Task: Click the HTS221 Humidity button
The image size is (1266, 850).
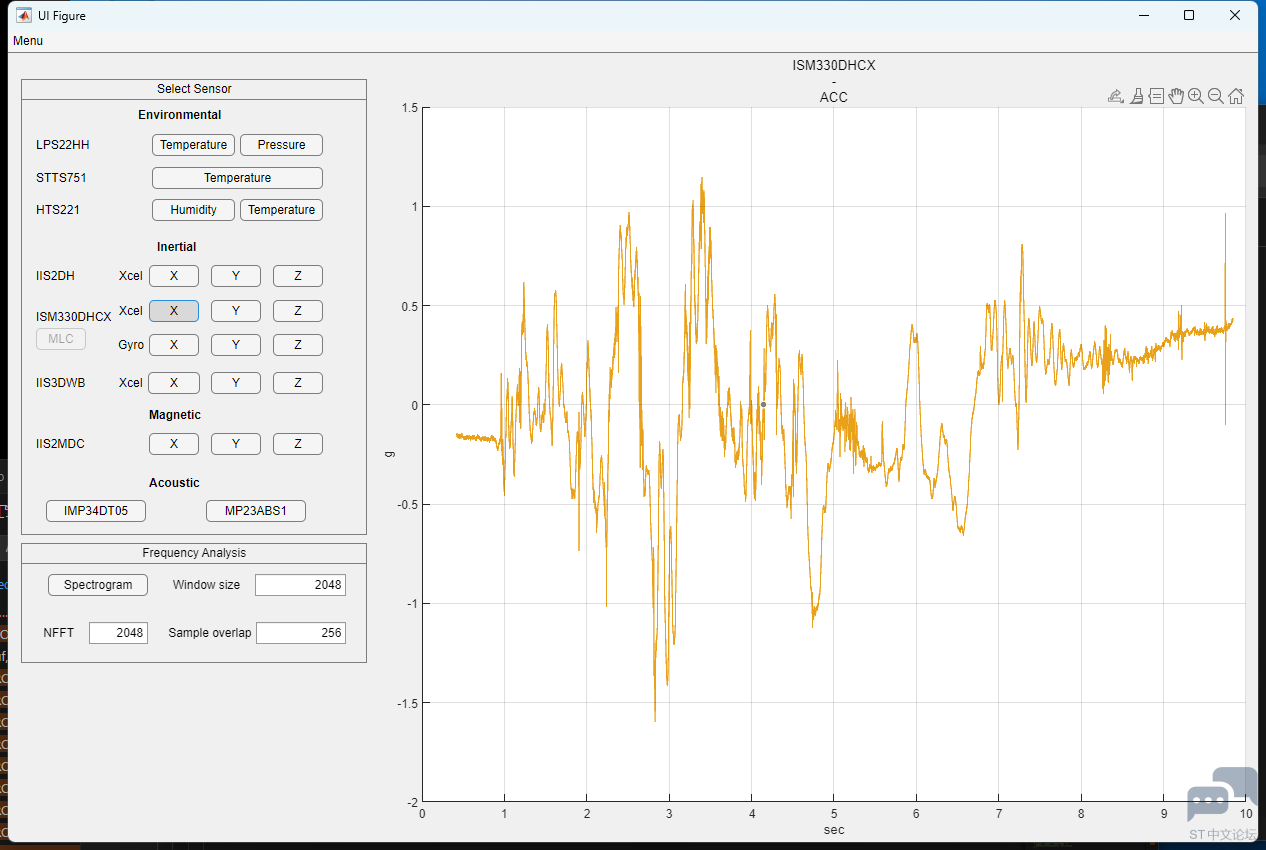Action: point(193,210)
